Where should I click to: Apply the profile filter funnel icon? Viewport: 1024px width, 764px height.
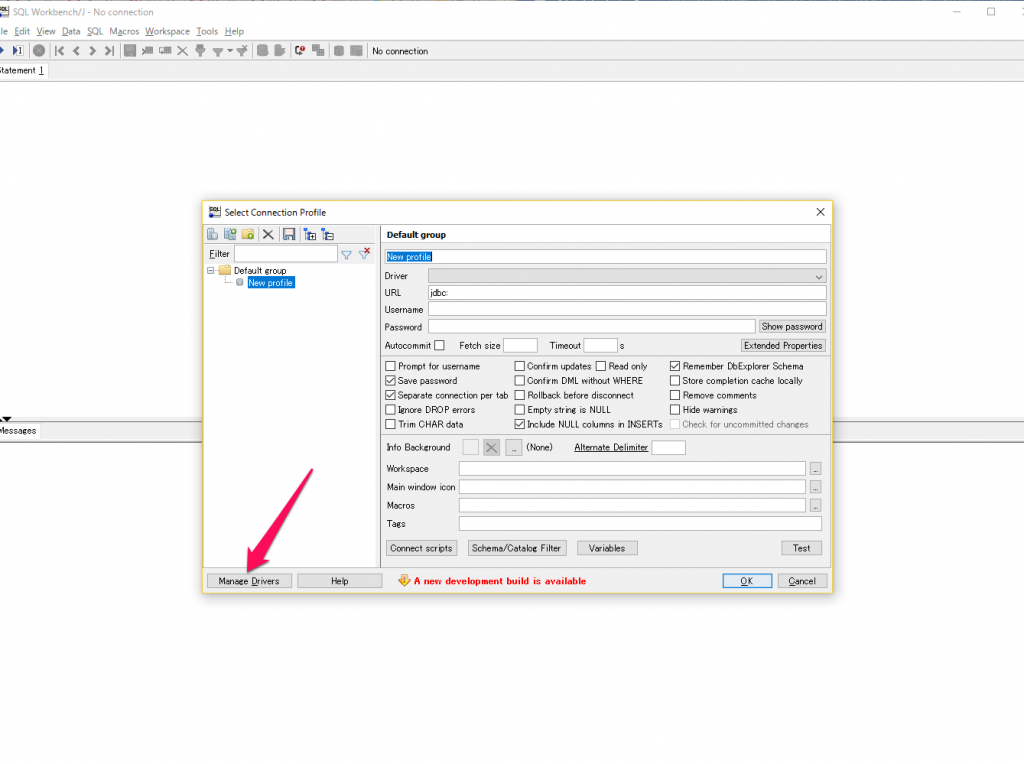click(346, 254)
